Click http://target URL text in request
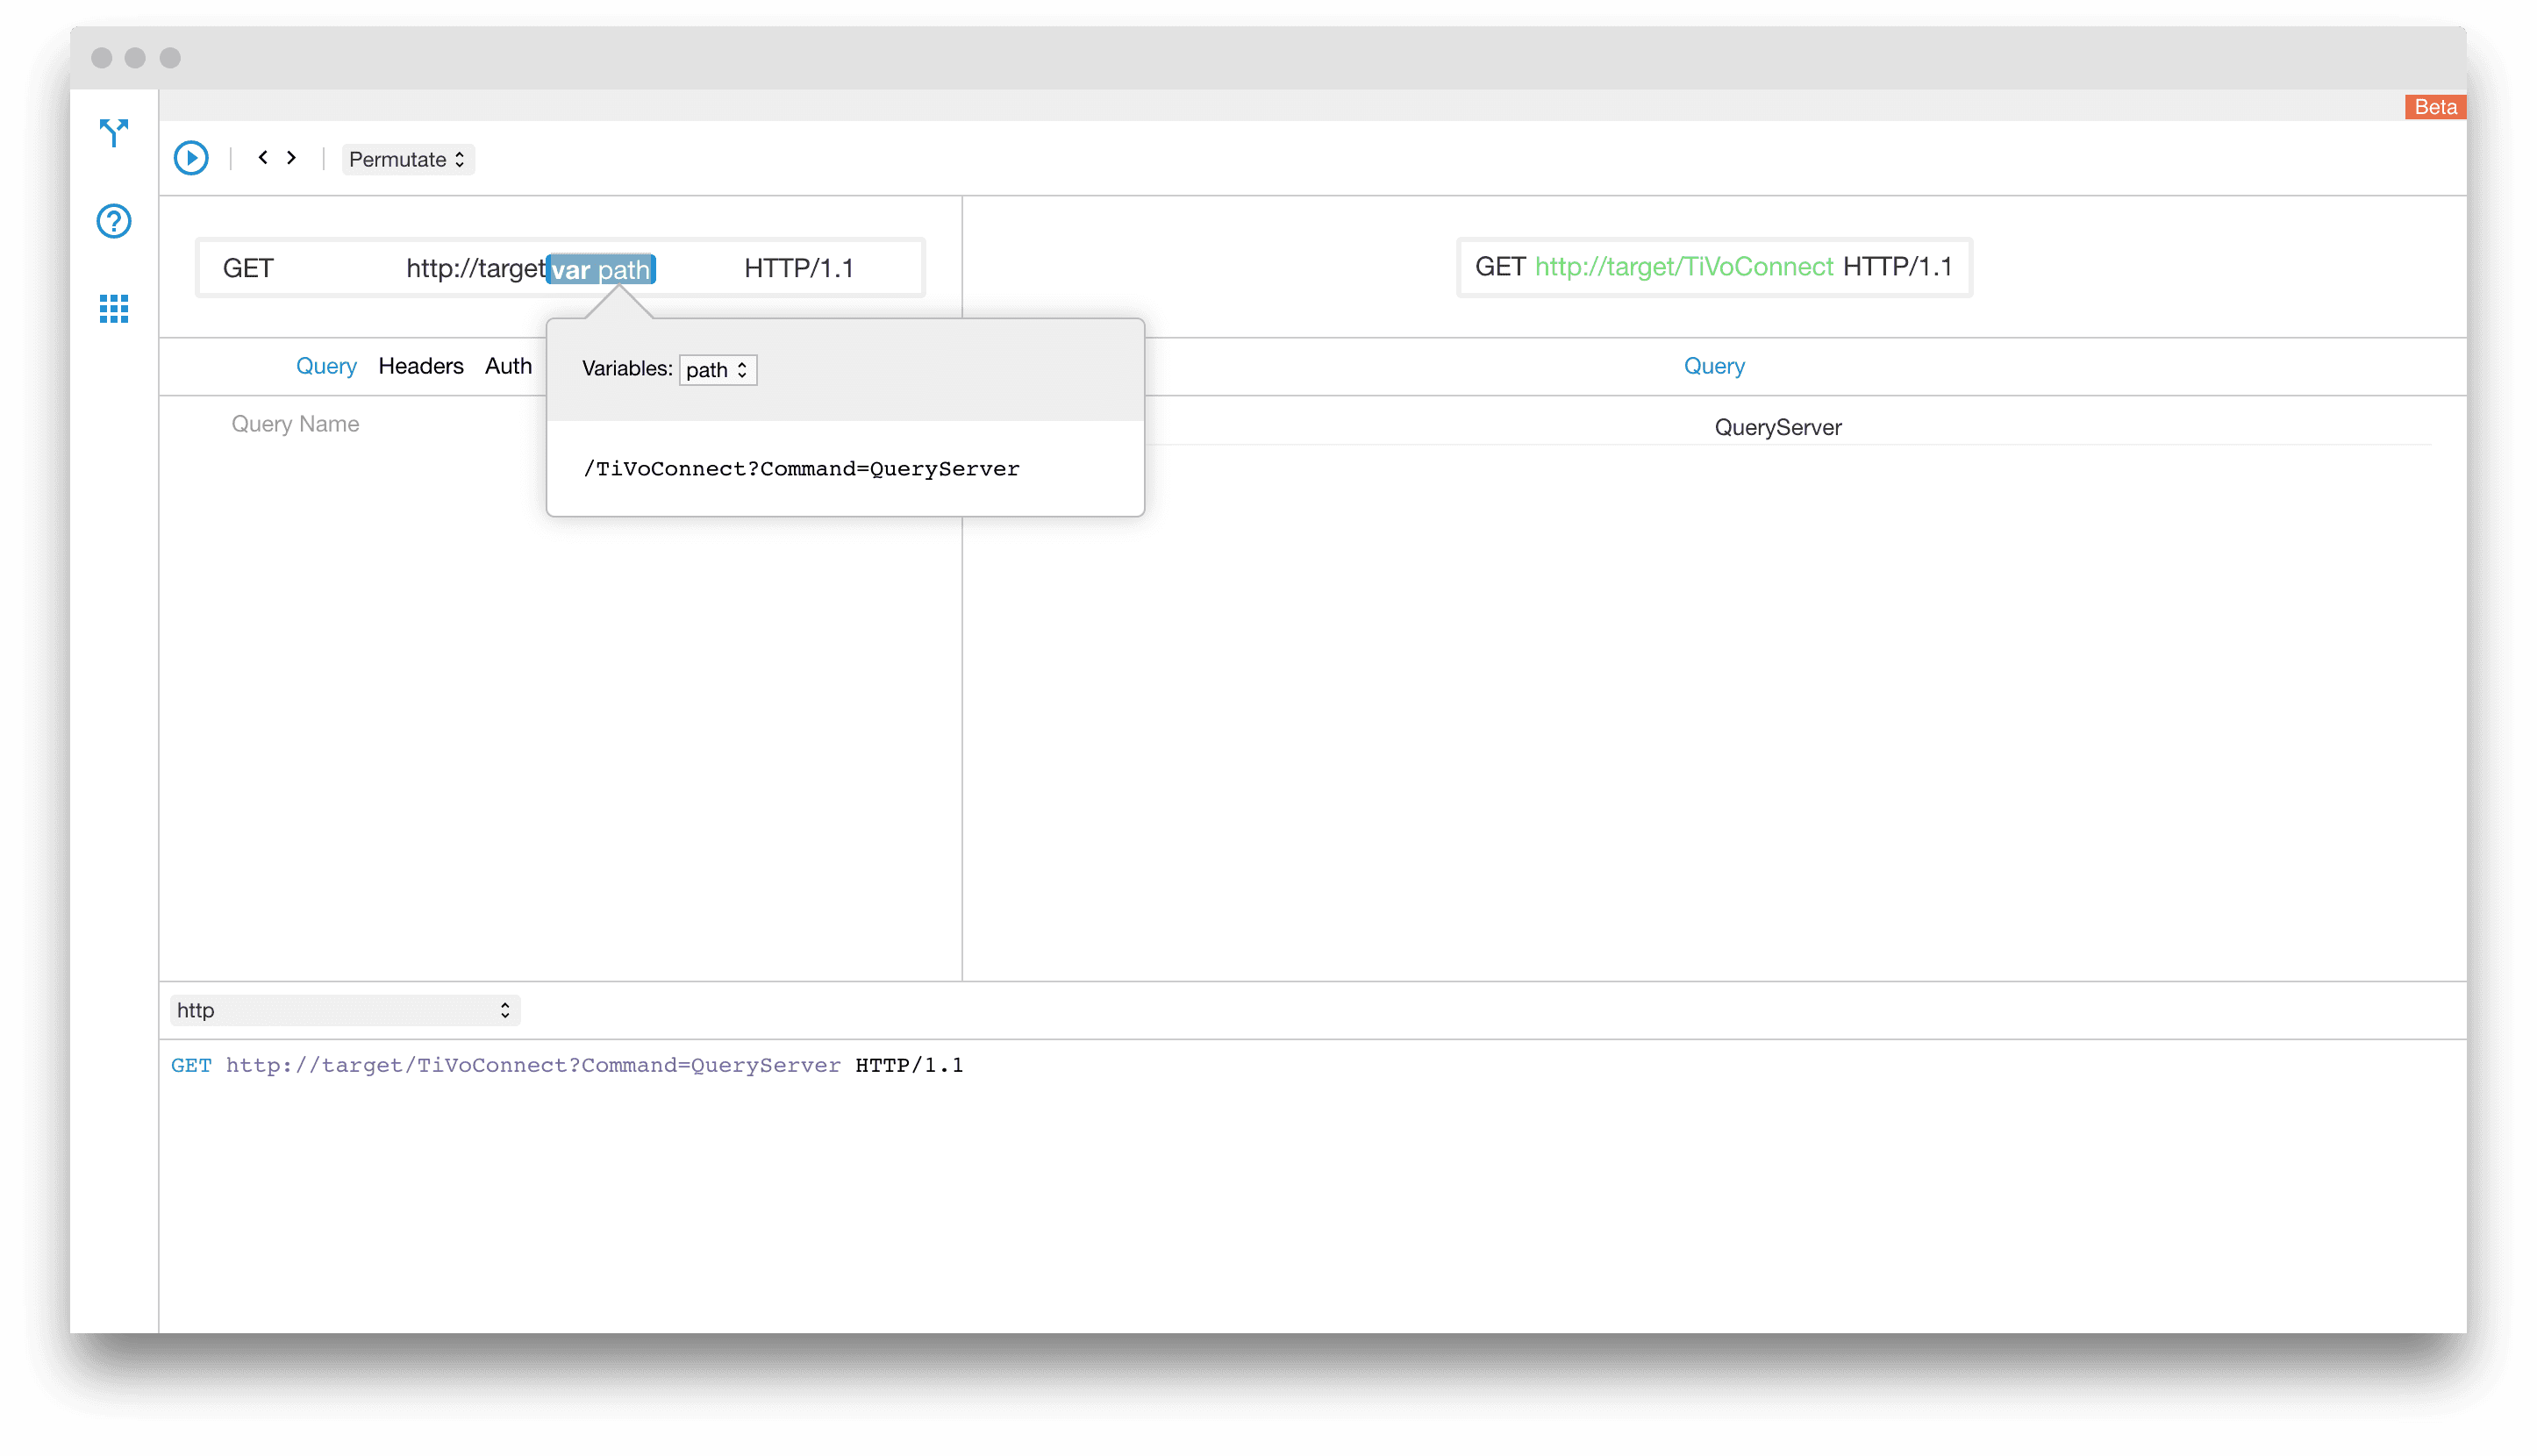 click(x=475, y=268)
